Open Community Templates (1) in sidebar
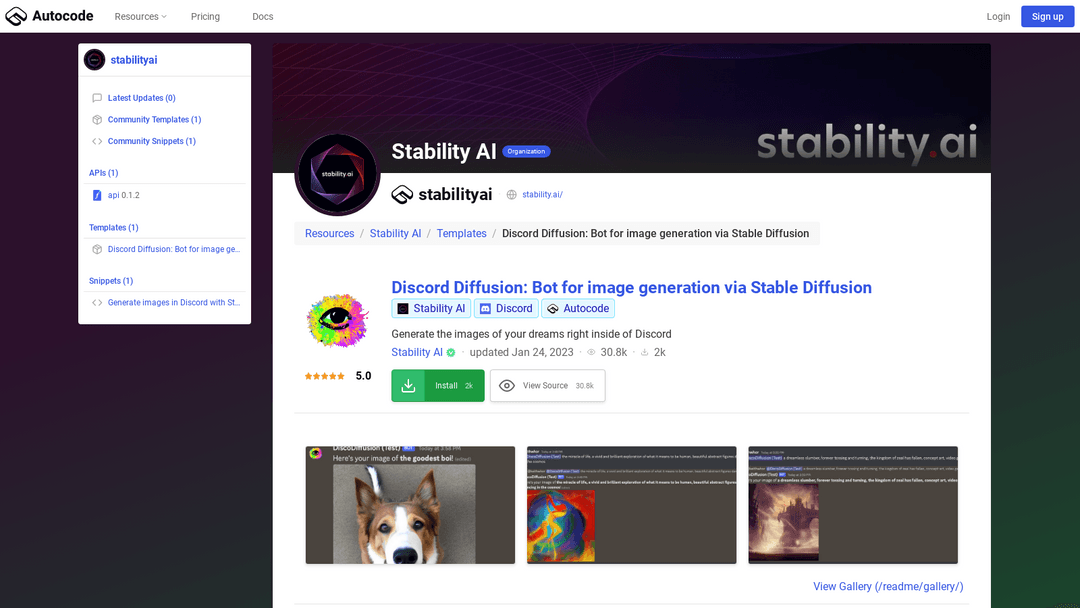The height and width of the screenshot is (608, 1080). [x=154, y=120]
